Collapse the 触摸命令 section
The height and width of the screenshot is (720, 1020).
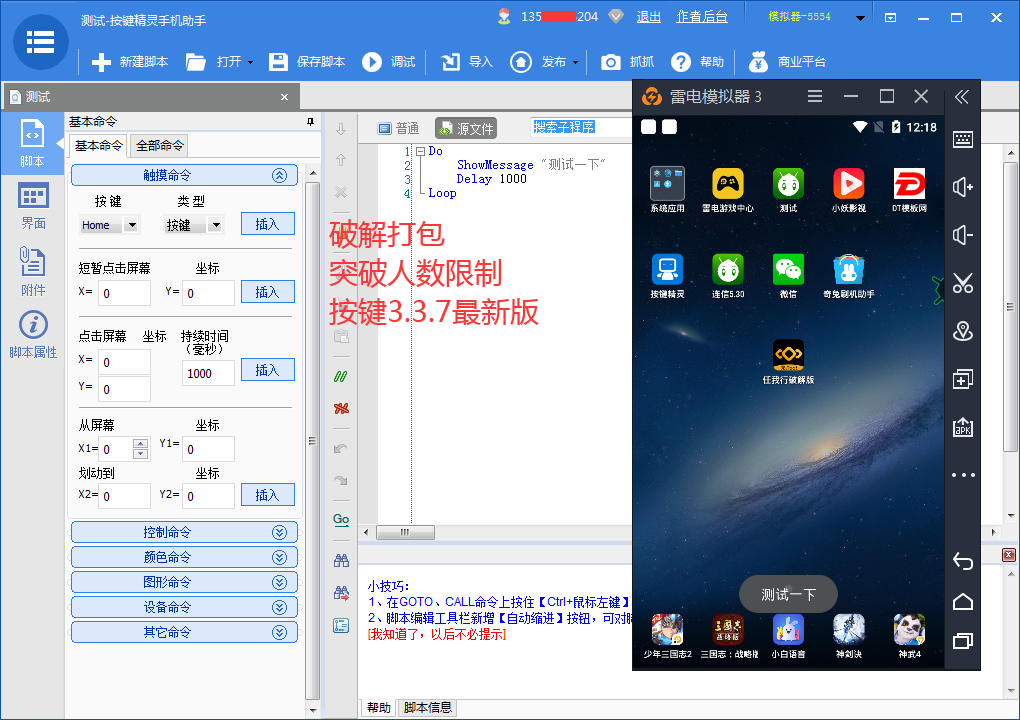click(279, 175)
